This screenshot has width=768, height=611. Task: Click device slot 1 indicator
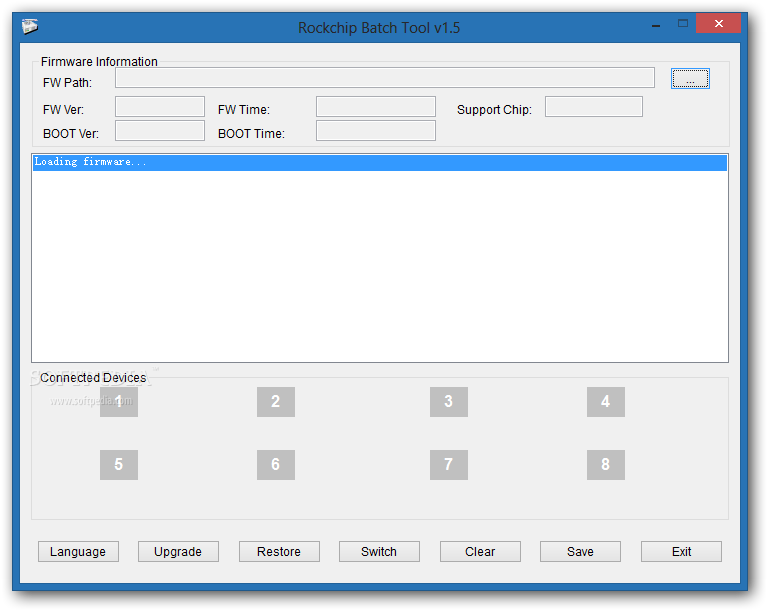click(x=119, y=402)
